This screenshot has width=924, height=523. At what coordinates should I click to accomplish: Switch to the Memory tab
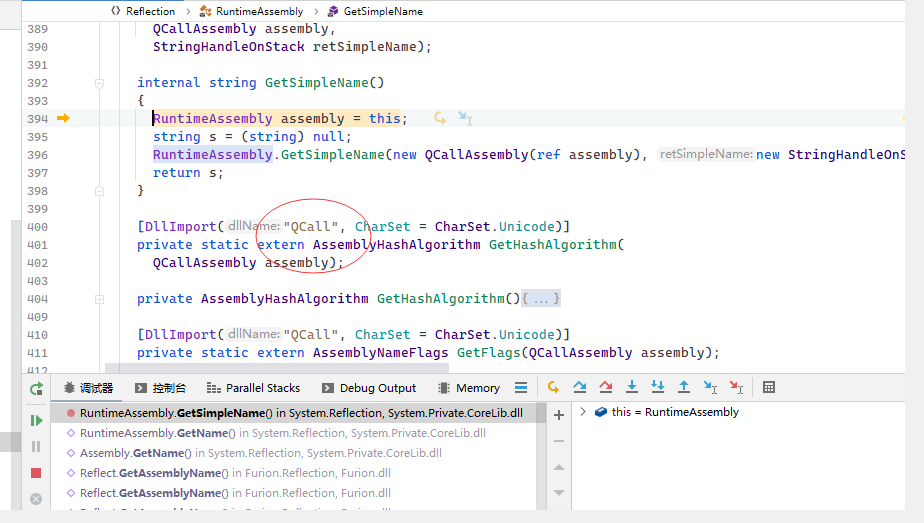(468, 388)
